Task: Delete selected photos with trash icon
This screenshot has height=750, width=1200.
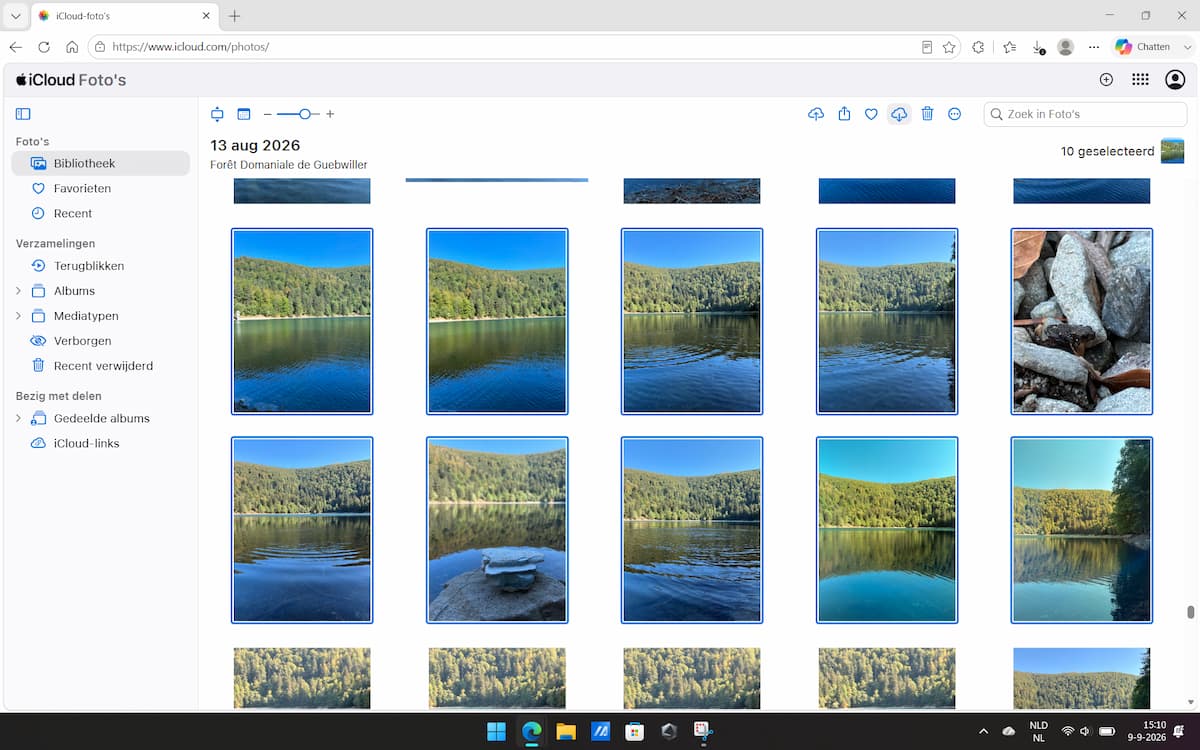Action: tap(927, 114)
